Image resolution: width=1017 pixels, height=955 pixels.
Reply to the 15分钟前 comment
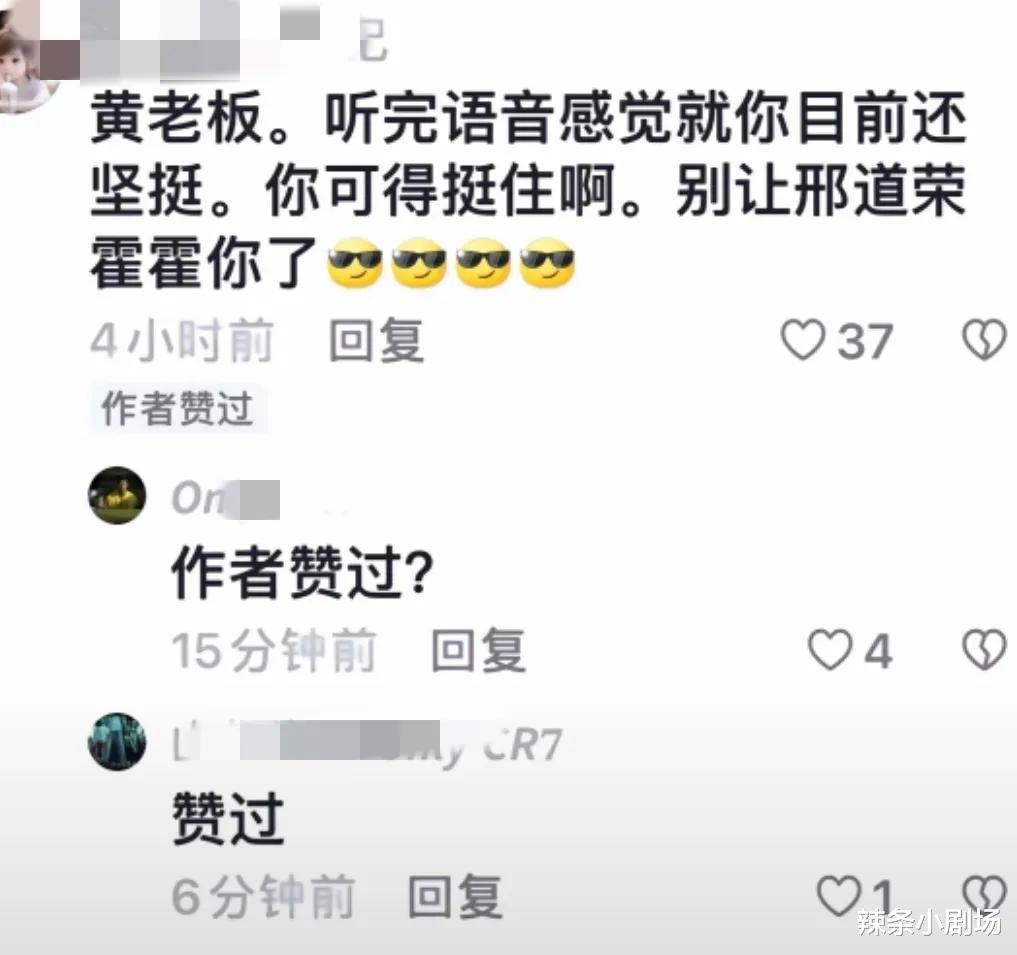click(x=479, y=650)
